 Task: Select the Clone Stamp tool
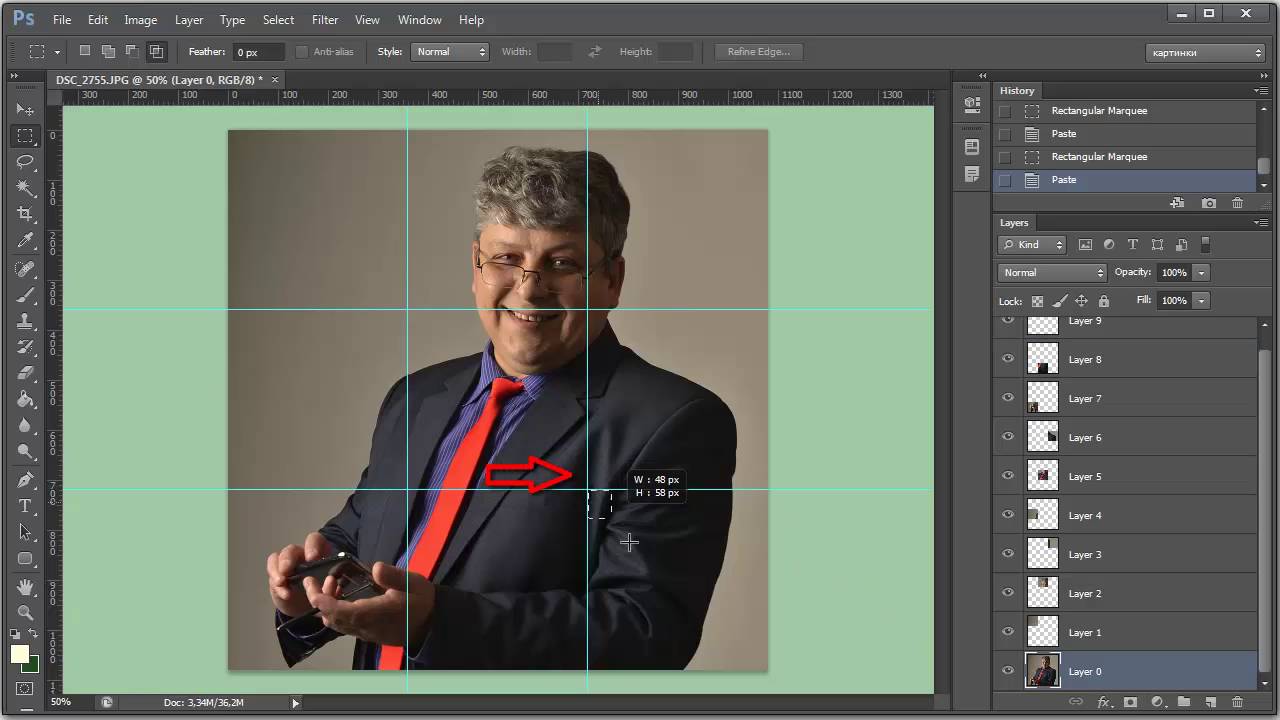tap(25, 322)
